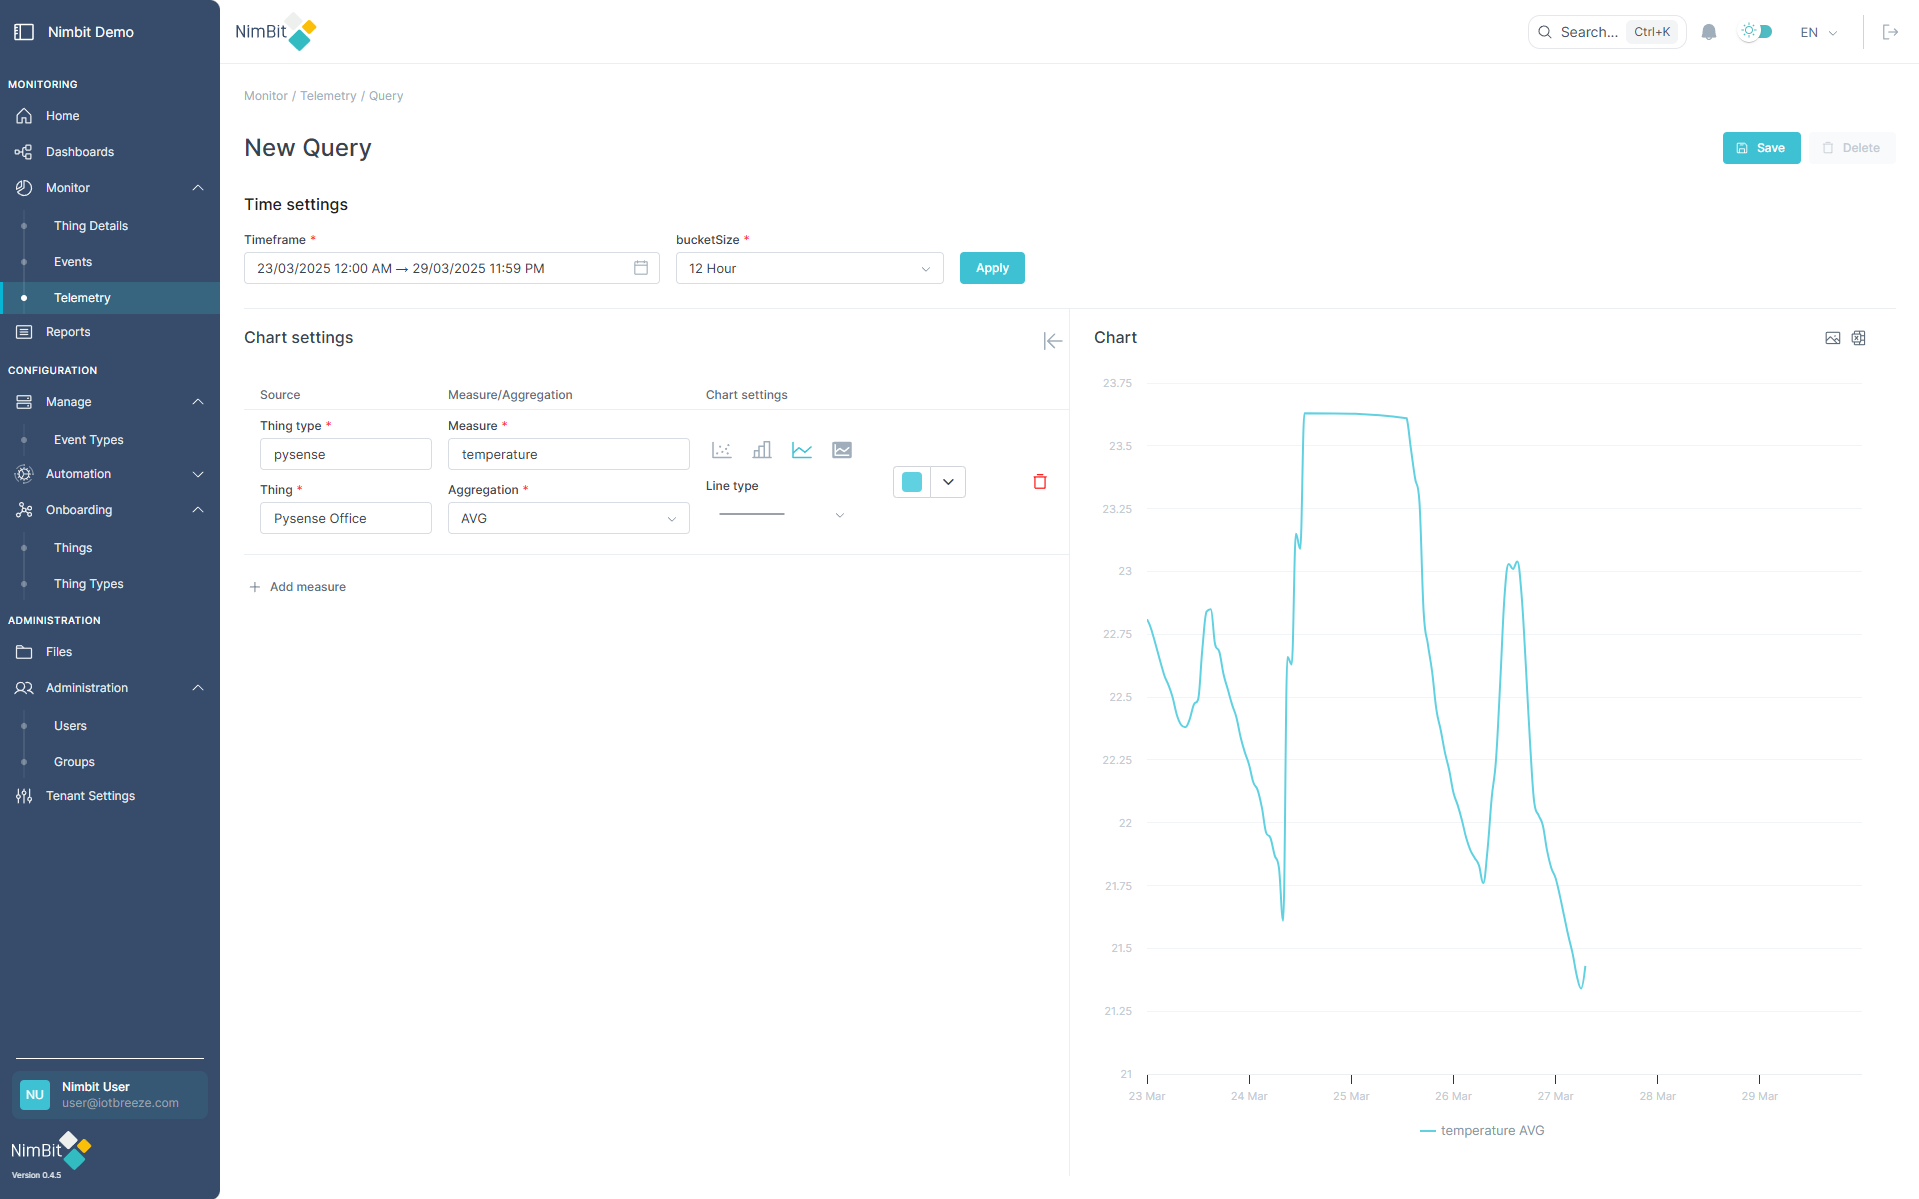Viewport: 1919px width, 1199px height.
Task: Select the area chart type icon
Action: click(x=841, y=450)
